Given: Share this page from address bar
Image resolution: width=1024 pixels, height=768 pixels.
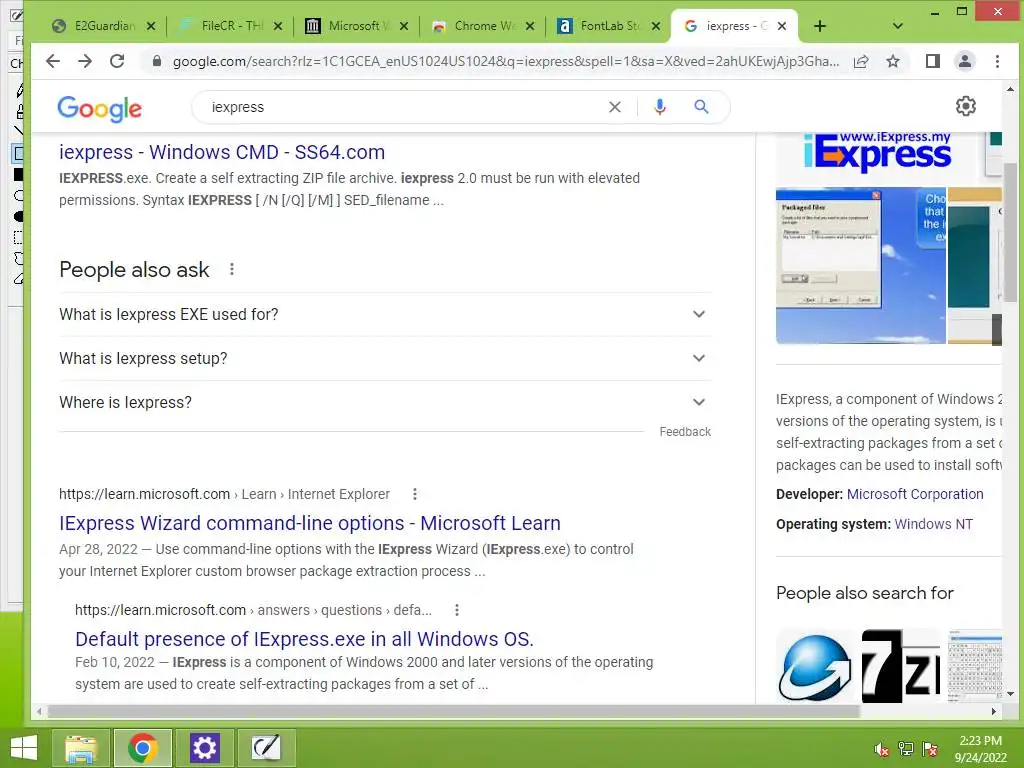Looking at the screenshot, I should (861, 61).
